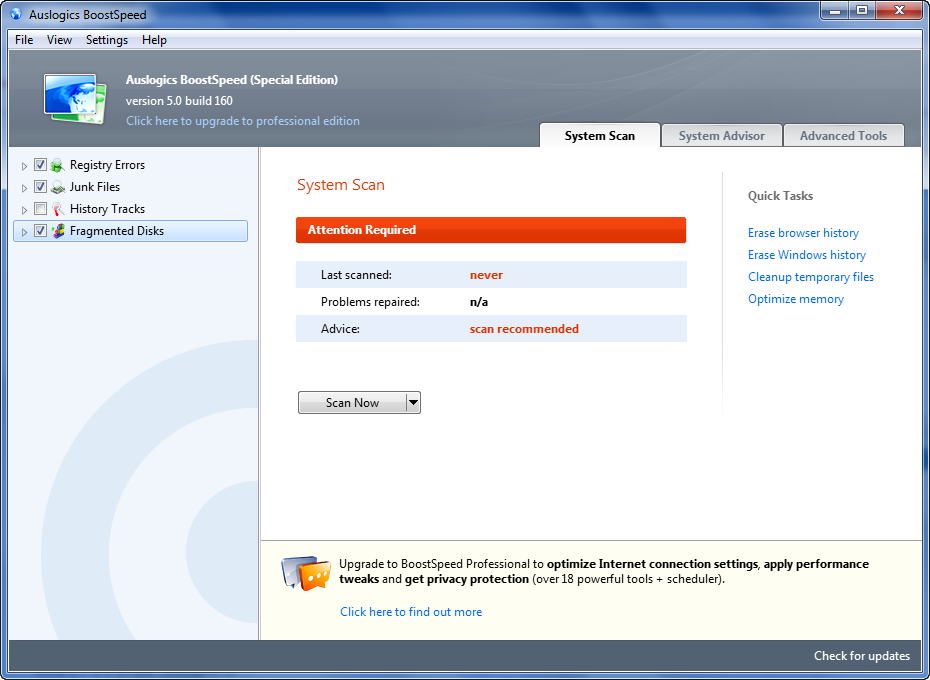930x680 pixels.
Task: Click the Attention Required red banner
Action: click(491, 230)
